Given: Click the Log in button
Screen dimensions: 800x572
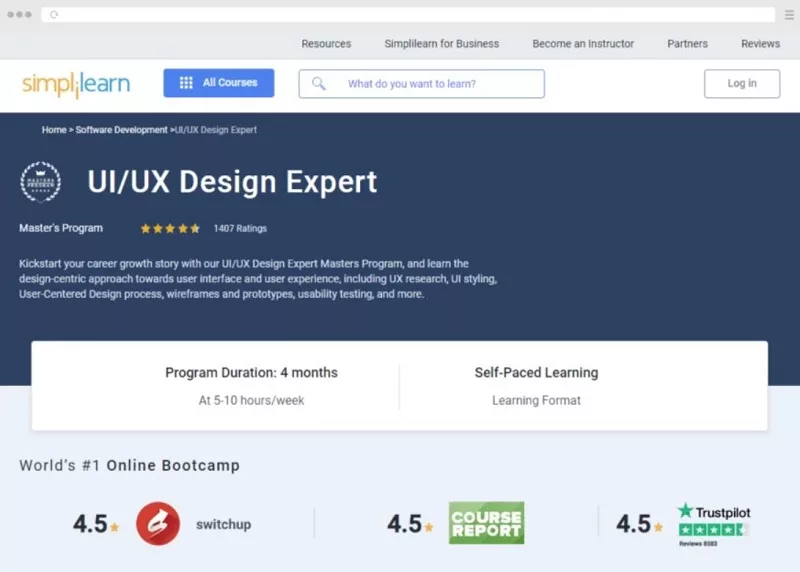Looking at the screenshot, I should click(x=742, y=84).
